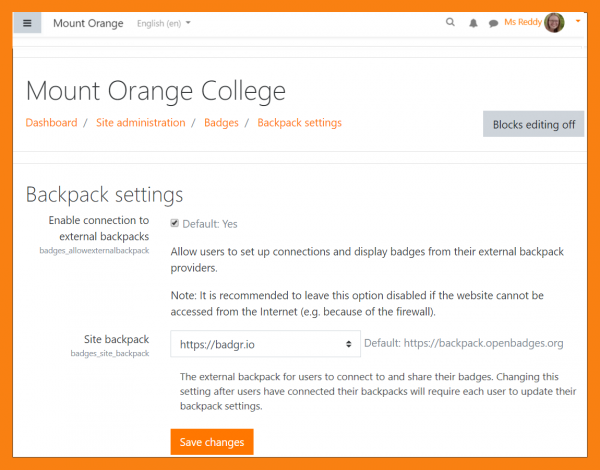600x470 pixels.
Task: Click the Blocks editing off button
Action: [x=533, y=124]
